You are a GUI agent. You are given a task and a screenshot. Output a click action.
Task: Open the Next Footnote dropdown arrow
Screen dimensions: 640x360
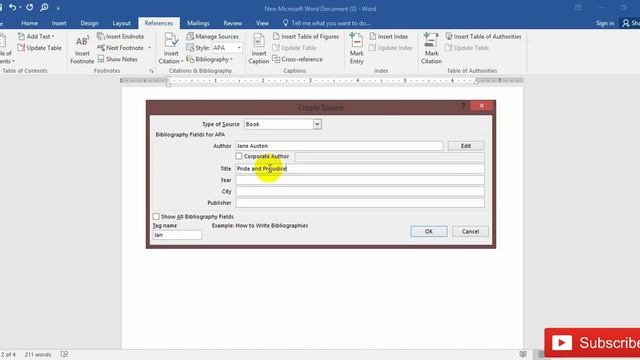(x=149, y=48)
